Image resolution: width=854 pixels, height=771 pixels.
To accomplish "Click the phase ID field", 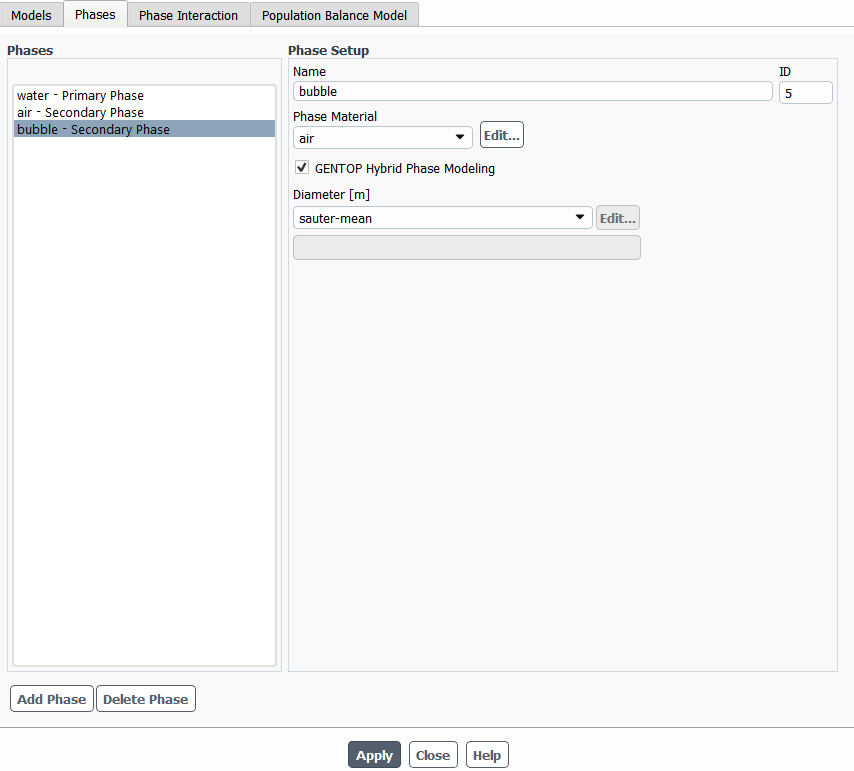I will (x=805, y=92).
